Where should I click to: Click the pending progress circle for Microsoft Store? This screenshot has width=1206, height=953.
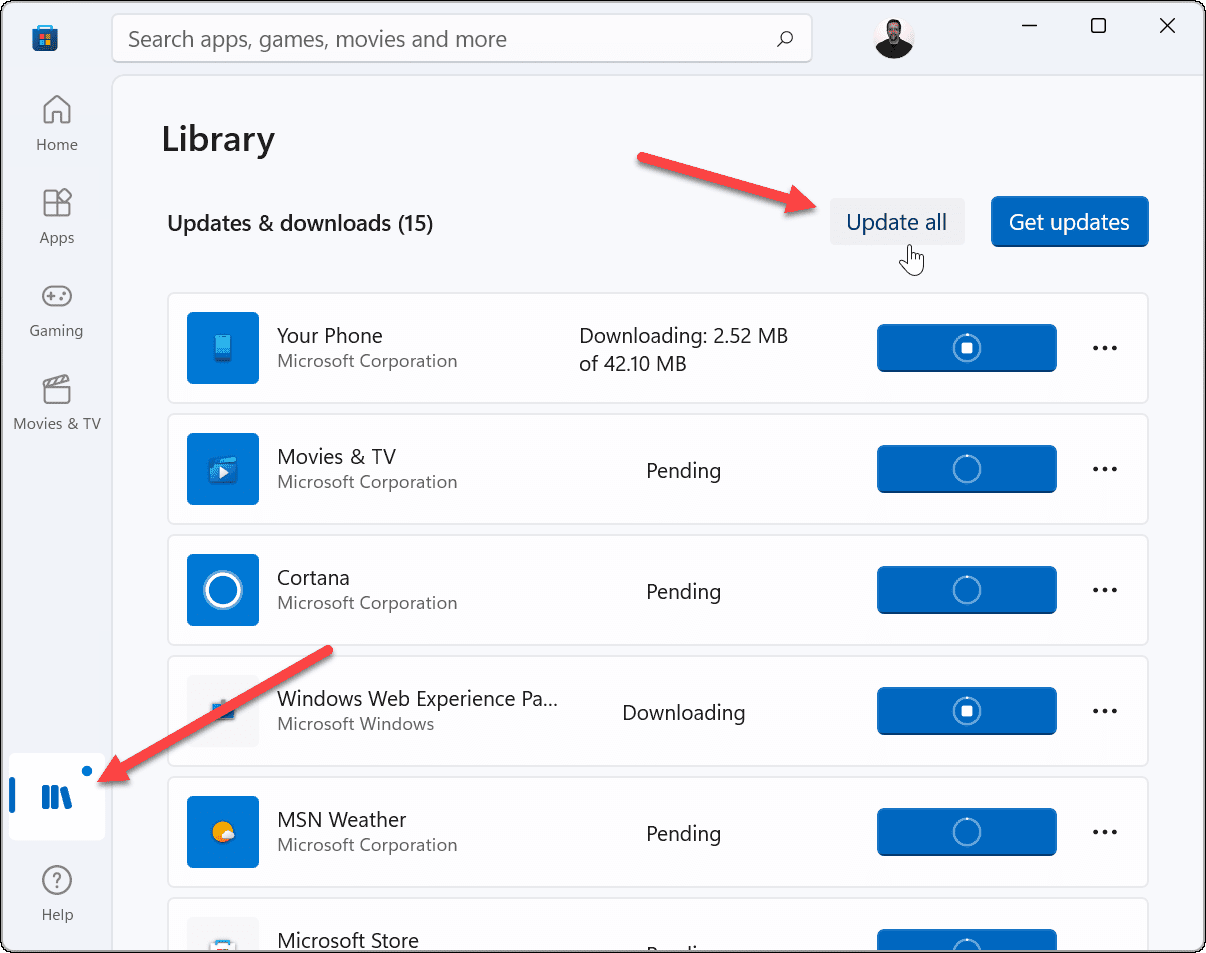pos(966,940)
